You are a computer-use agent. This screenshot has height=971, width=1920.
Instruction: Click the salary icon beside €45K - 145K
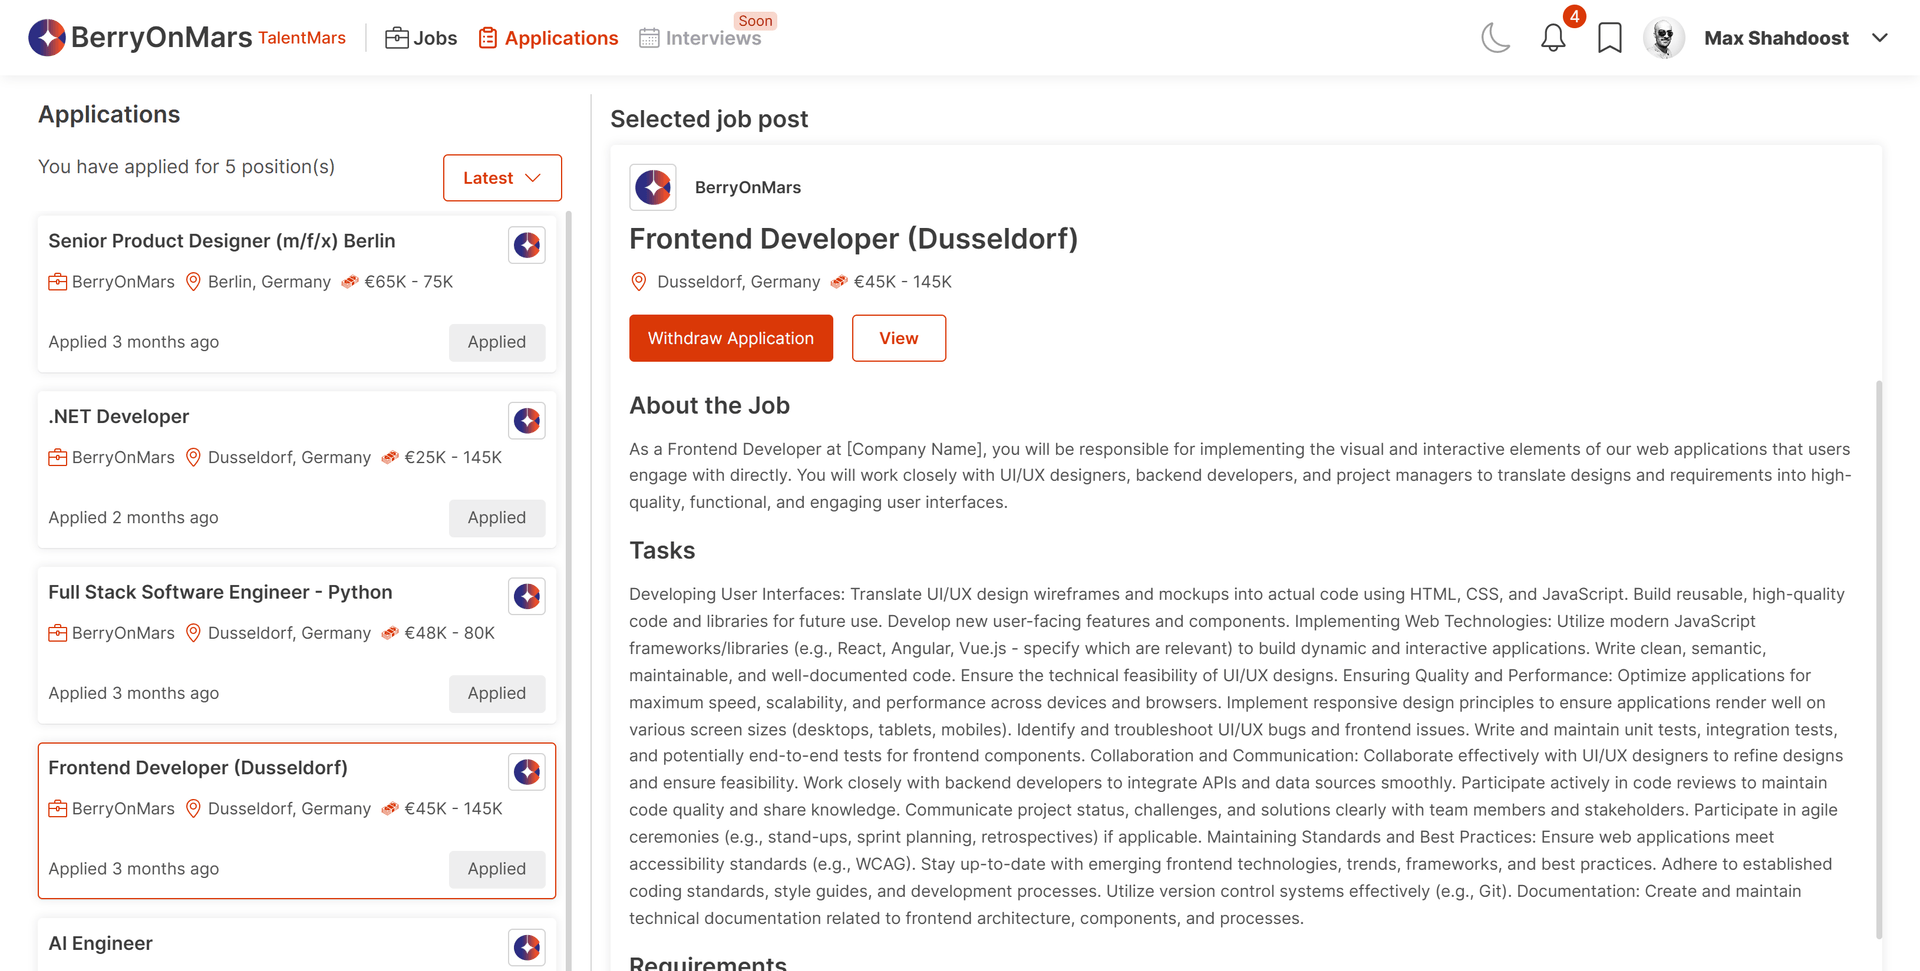[x=839, y=281]
